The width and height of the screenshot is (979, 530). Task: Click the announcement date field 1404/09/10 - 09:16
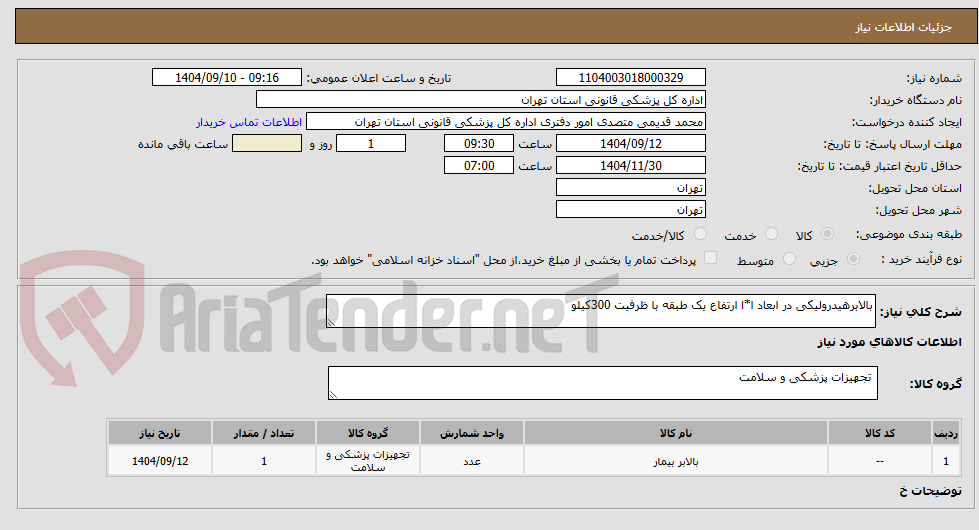point(227,77)
